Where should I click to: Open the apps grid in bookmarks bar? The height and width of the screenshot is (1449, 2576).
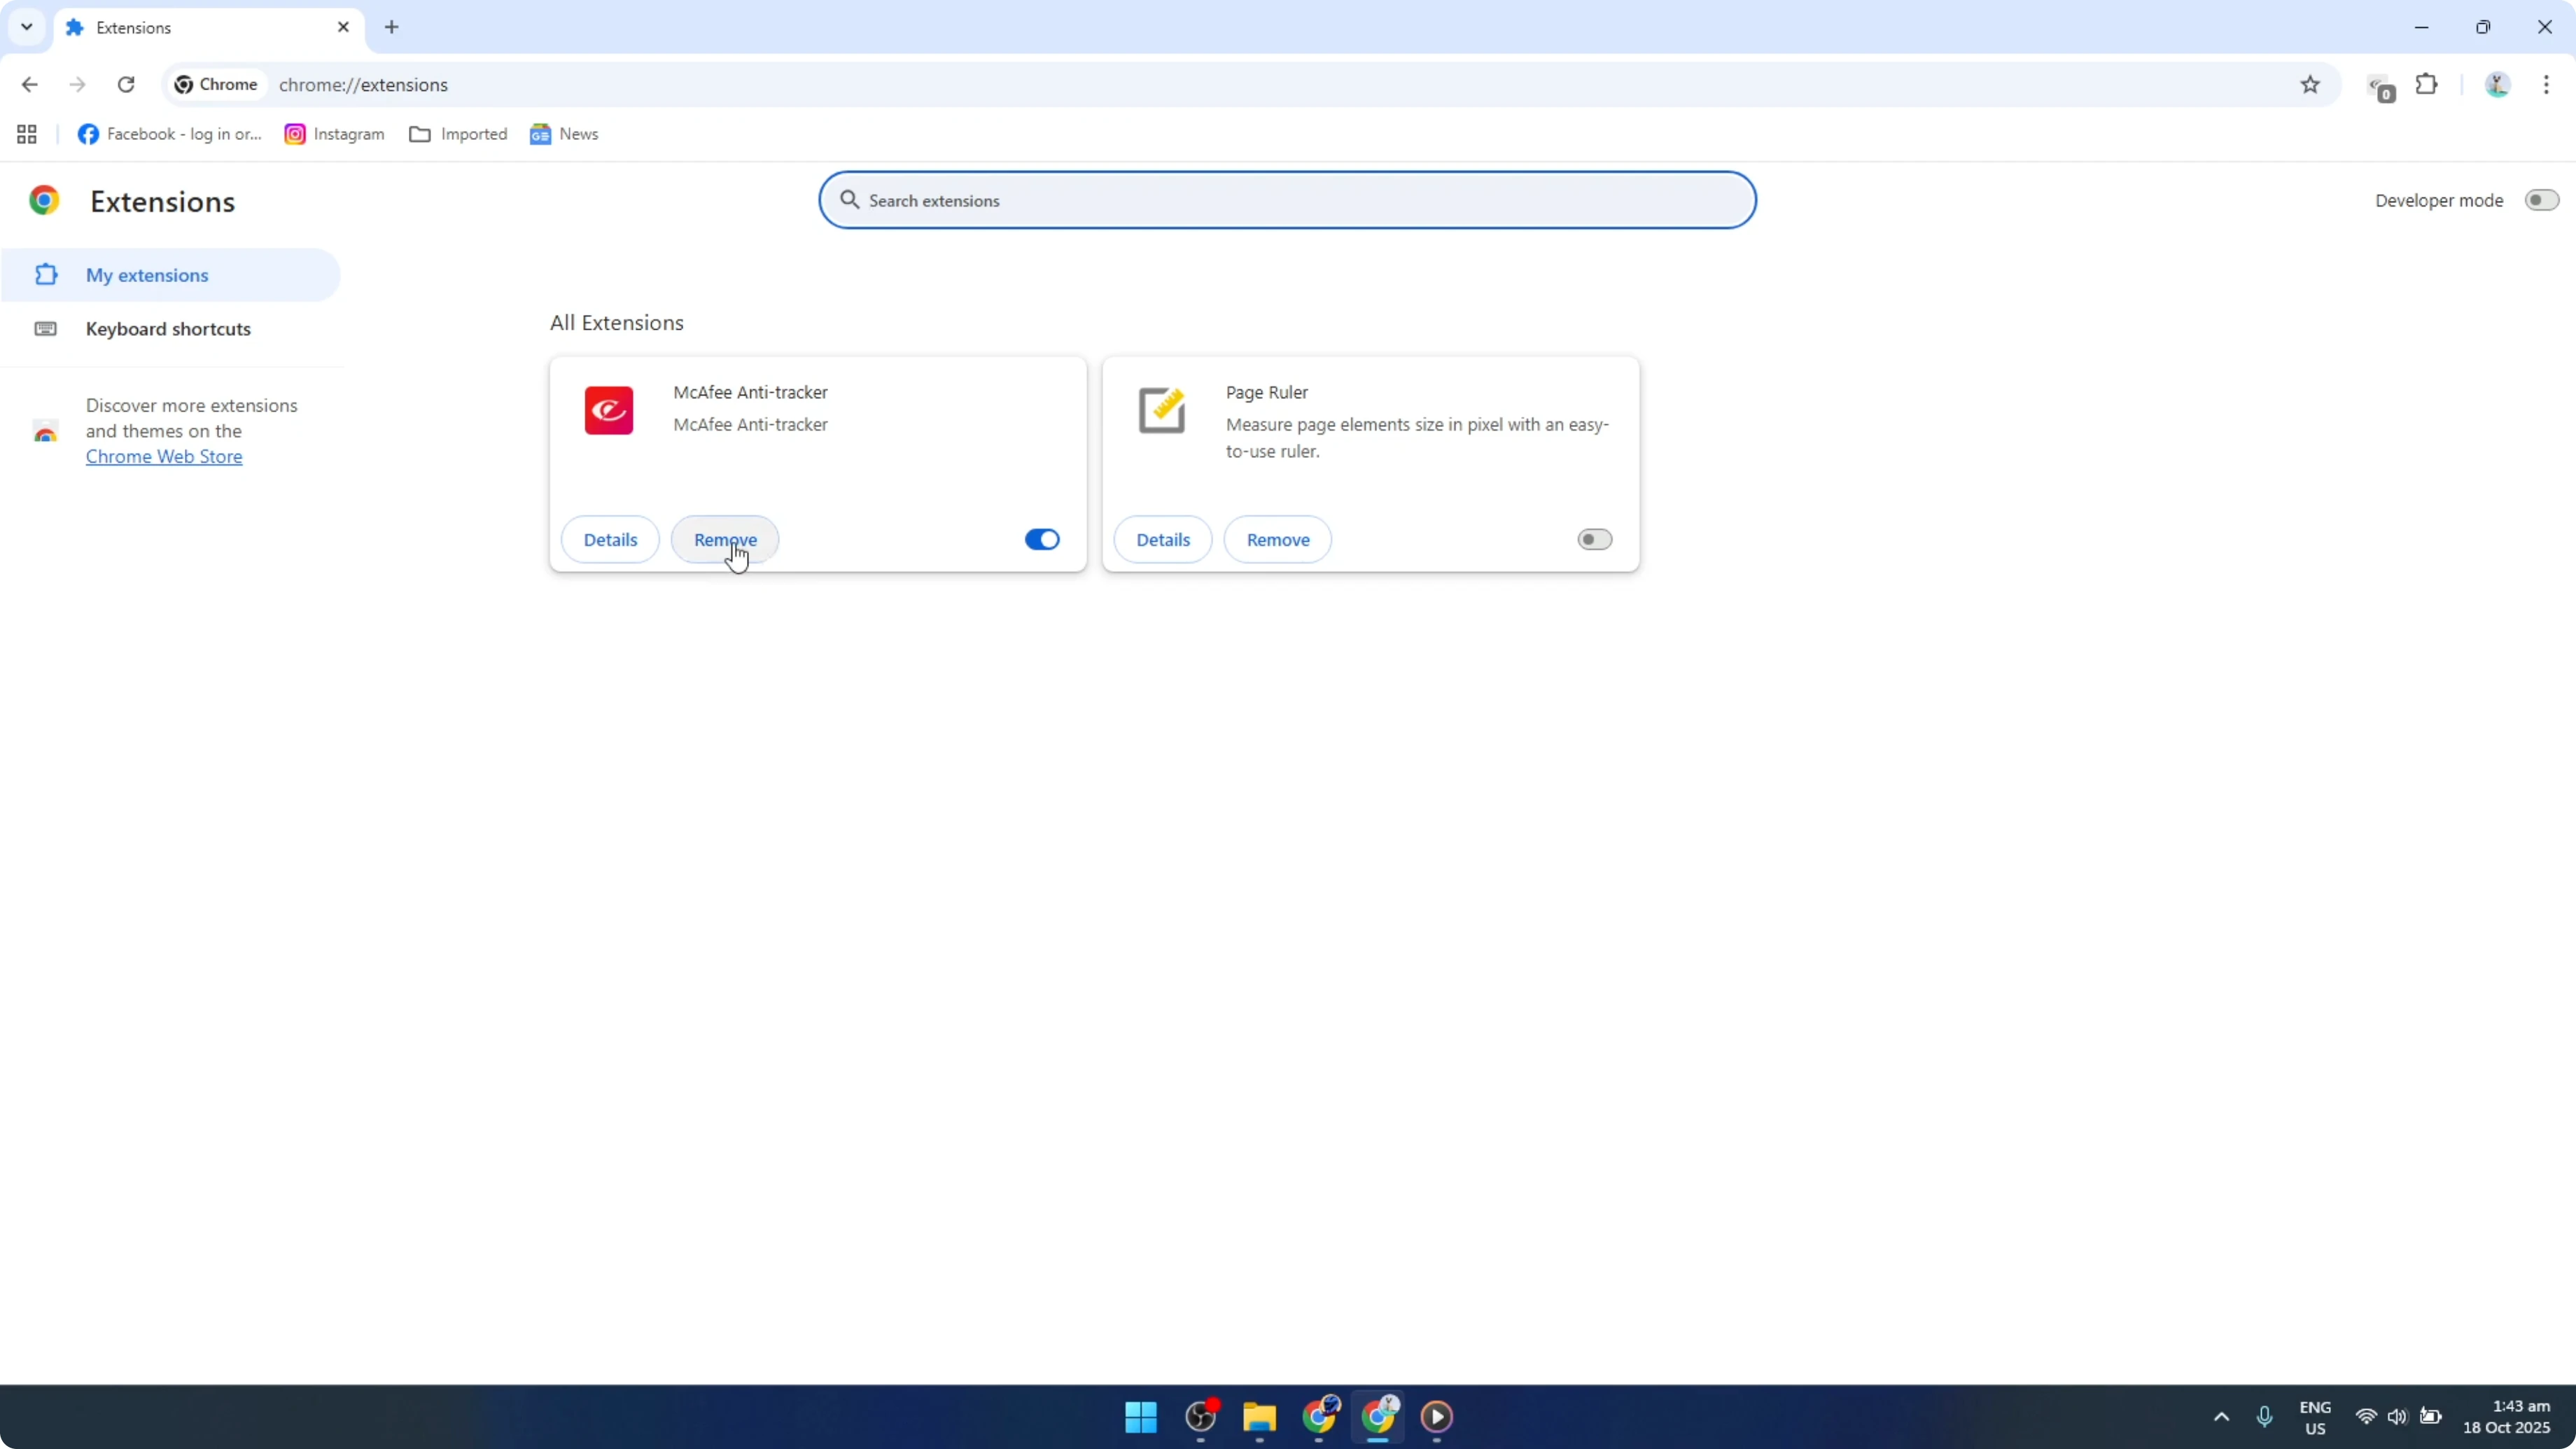coord(27,134)
